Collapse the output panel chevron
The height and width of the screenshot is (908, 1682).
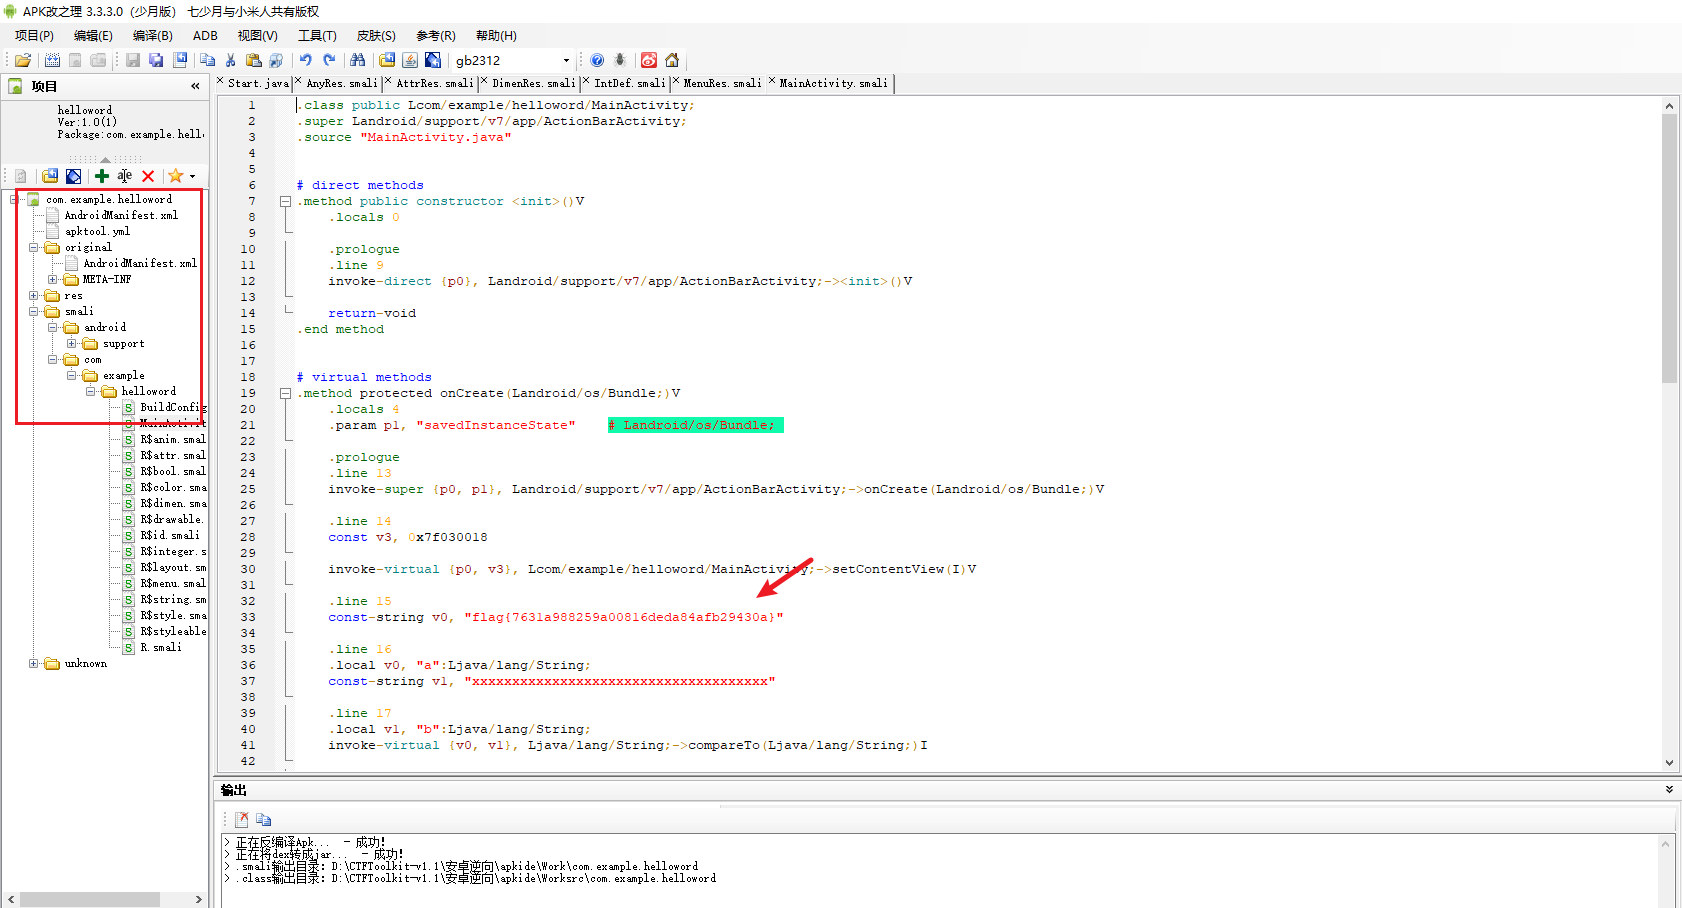(1669, 790)
